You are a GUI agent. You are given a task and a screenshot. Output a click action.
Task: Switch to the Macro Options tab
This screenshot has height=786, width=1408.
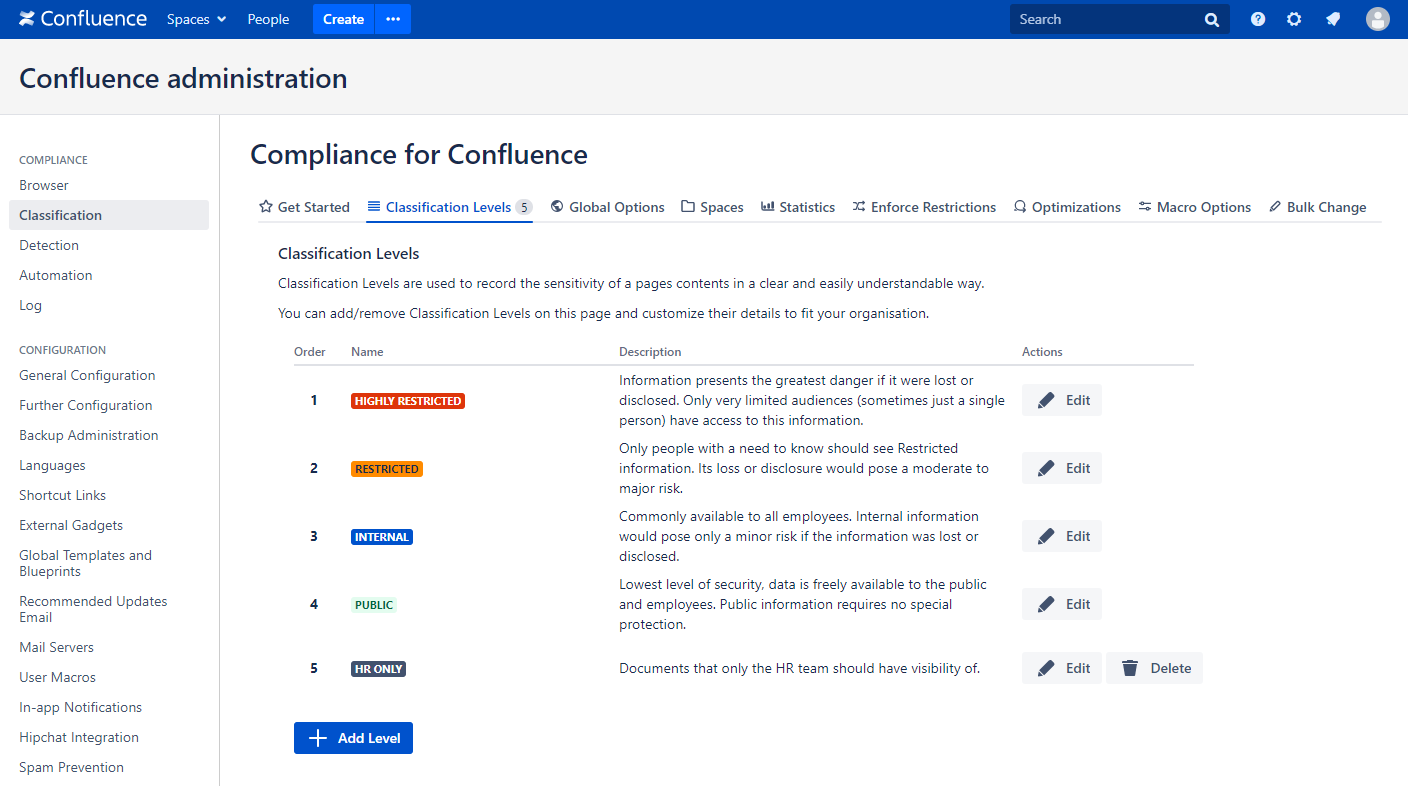pyautogui.click(x=1194, y=207)
